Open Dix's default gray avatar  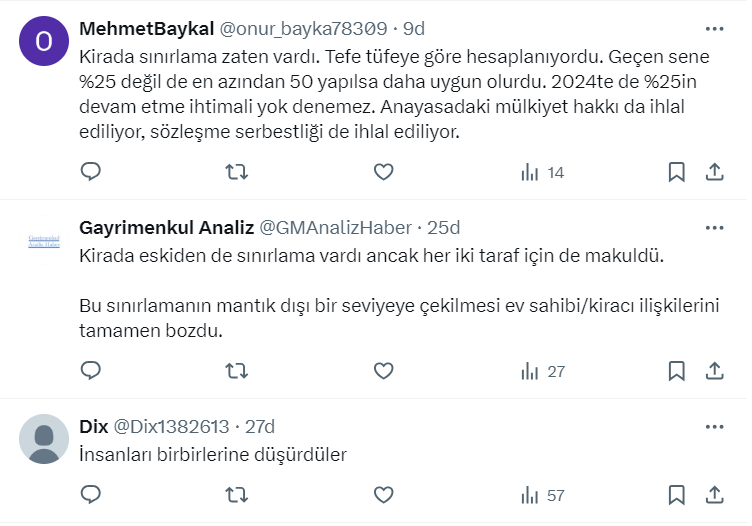44,438
